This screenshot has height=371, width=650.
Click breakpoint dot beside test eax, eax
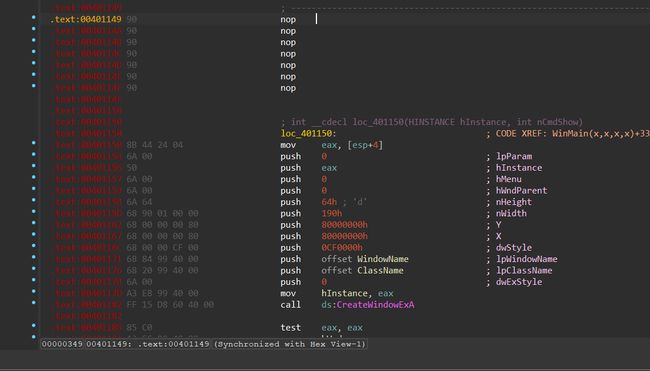coord(34,325)
